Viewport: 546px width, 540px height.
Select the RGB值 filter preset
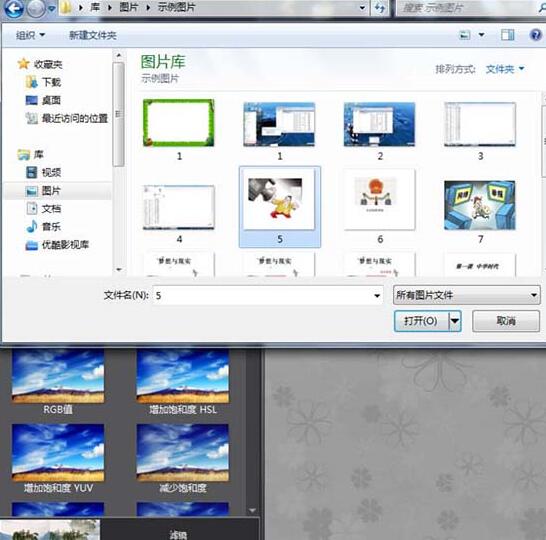click(58, 382)
